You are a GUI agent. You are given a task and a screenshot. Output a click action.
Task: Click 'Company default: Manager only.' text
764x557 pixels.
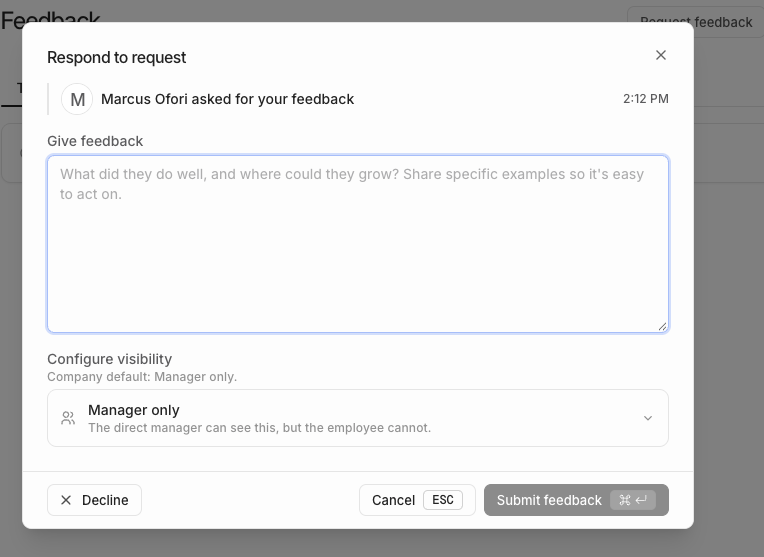pyautogui.click(x=142, y=377)
